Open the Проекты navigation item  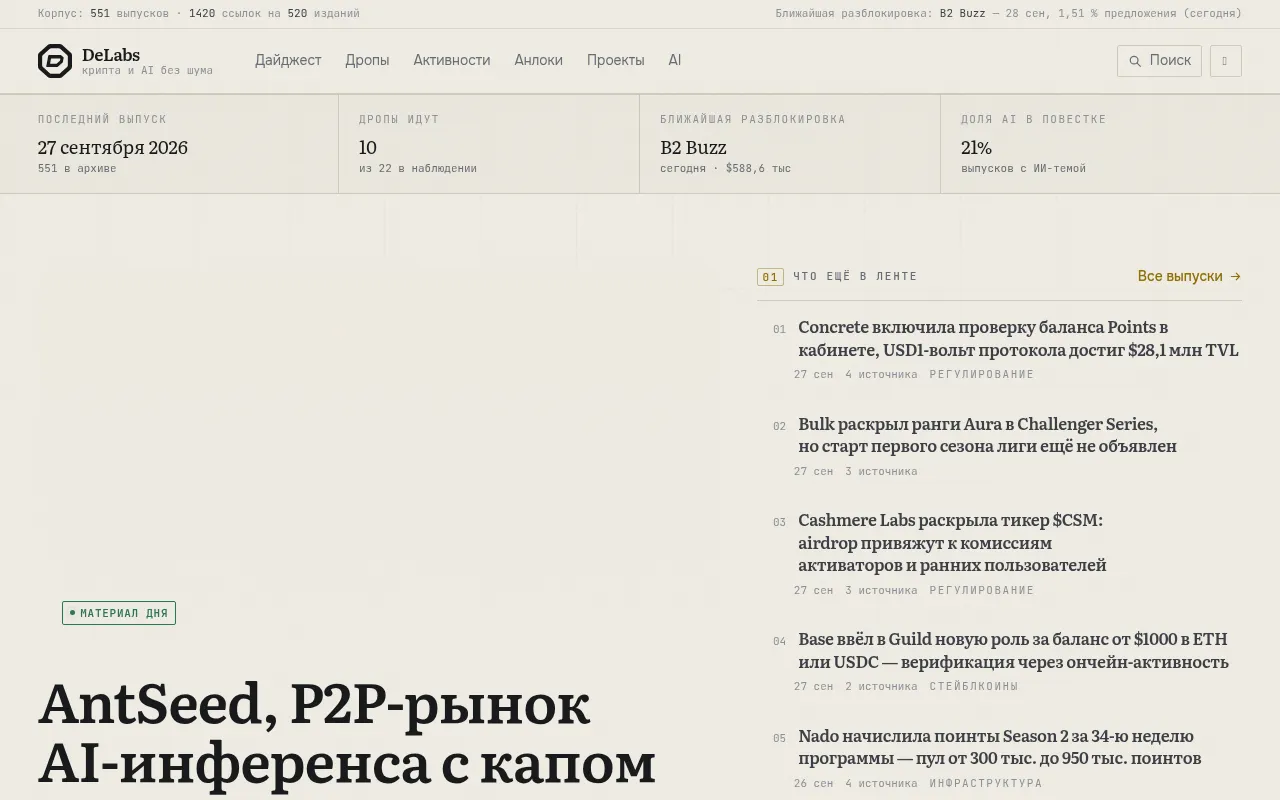615,60
